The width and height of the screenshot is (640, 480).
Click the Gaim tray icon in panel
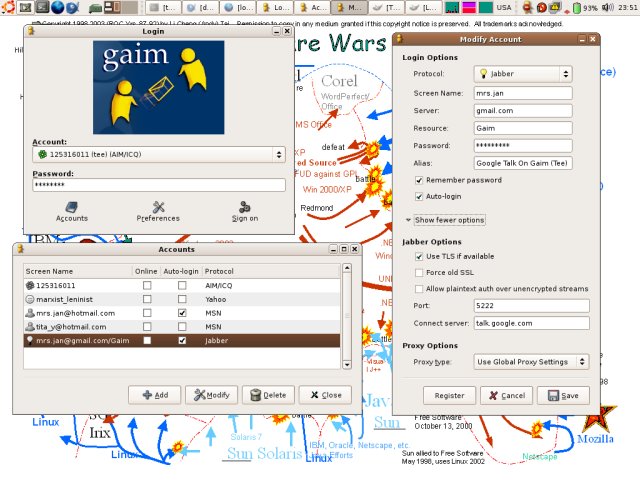[528, 7]
